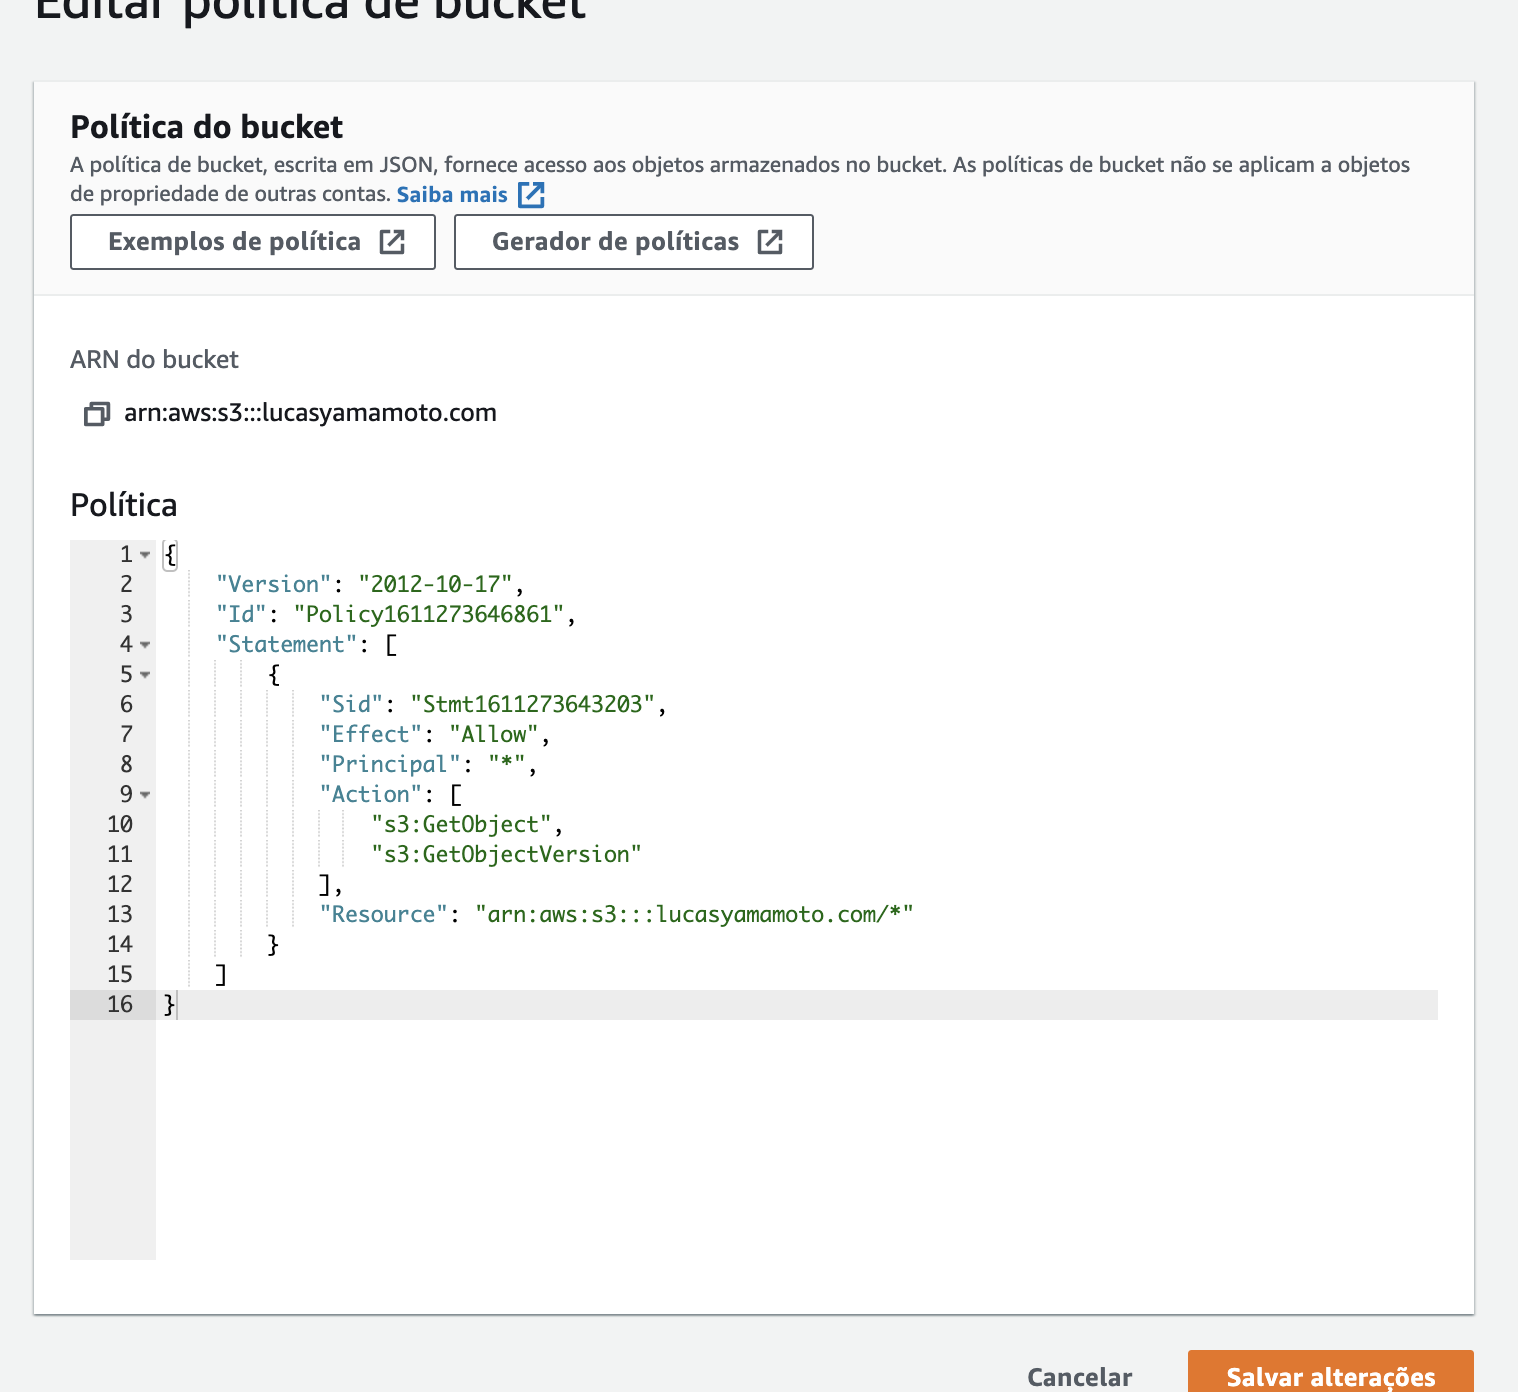Open Exemplos de política button

(253, 242)
